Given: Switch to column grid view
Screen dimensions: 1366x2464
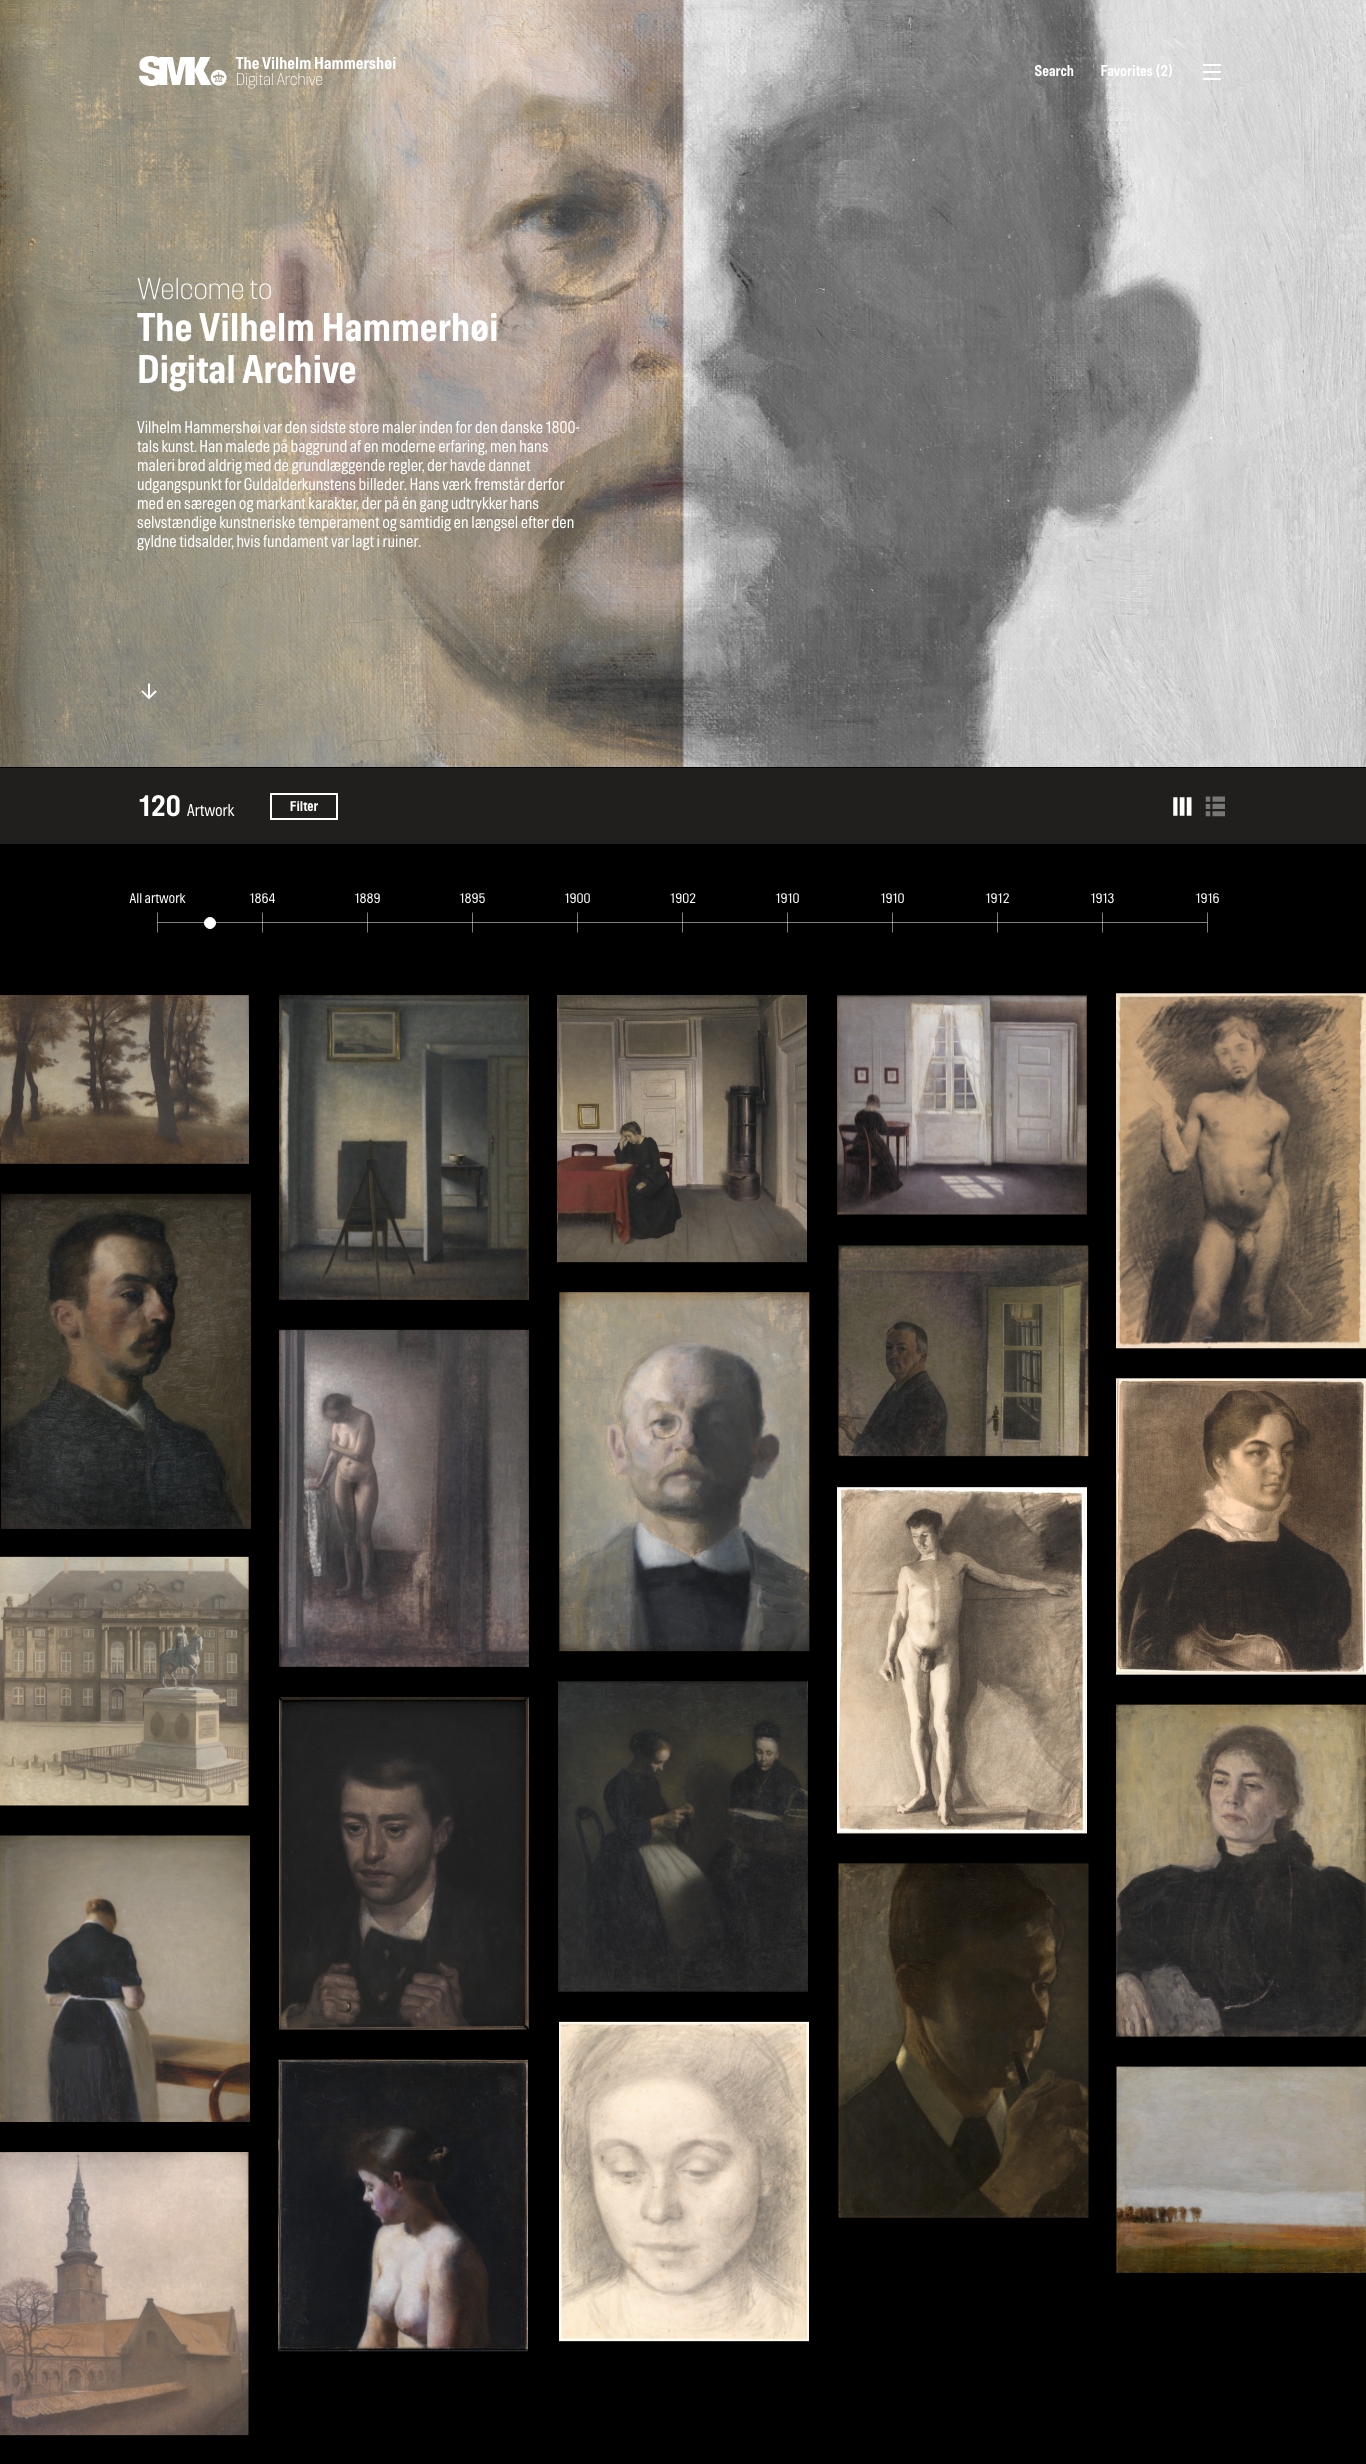Looking at the screenshot, I should coord(1182,806).
